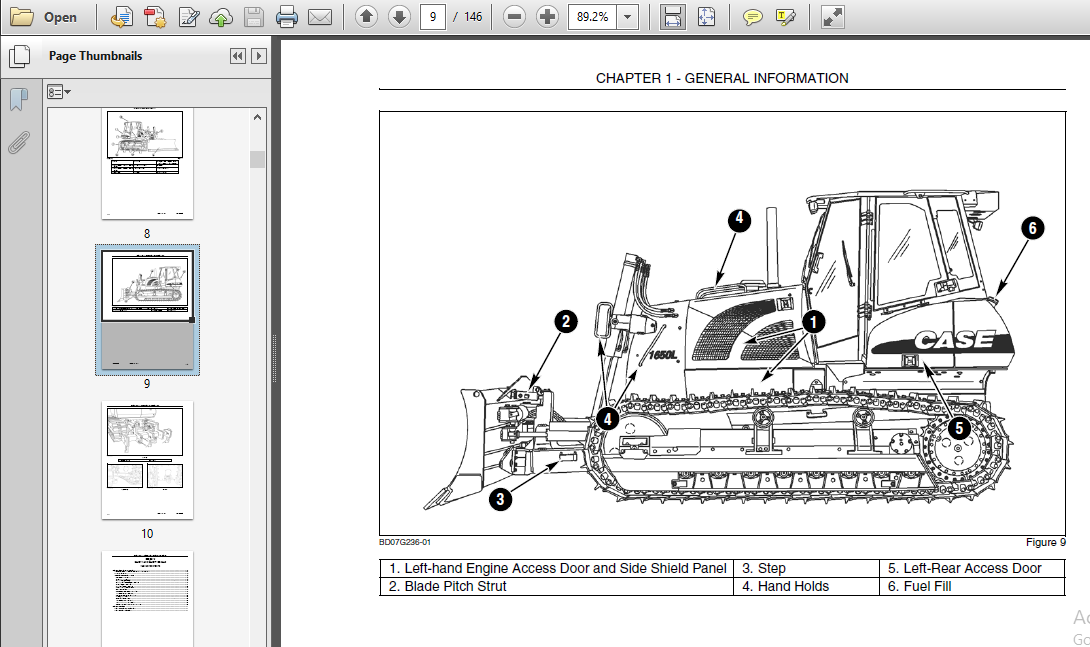Zoom in with the plus button
The image size is (1090, 647).
point(547,17)
